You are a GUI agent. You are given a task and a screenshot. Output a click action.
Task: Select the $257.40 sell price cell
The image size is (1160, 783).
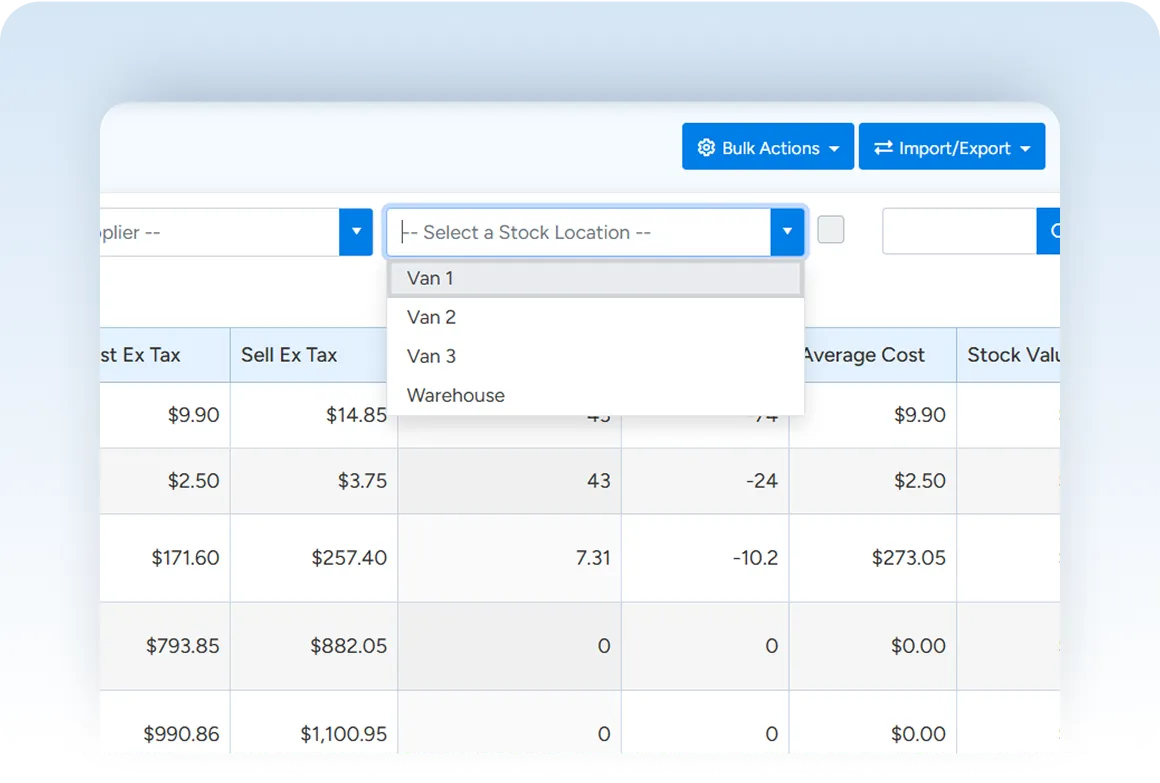point(314,558)
